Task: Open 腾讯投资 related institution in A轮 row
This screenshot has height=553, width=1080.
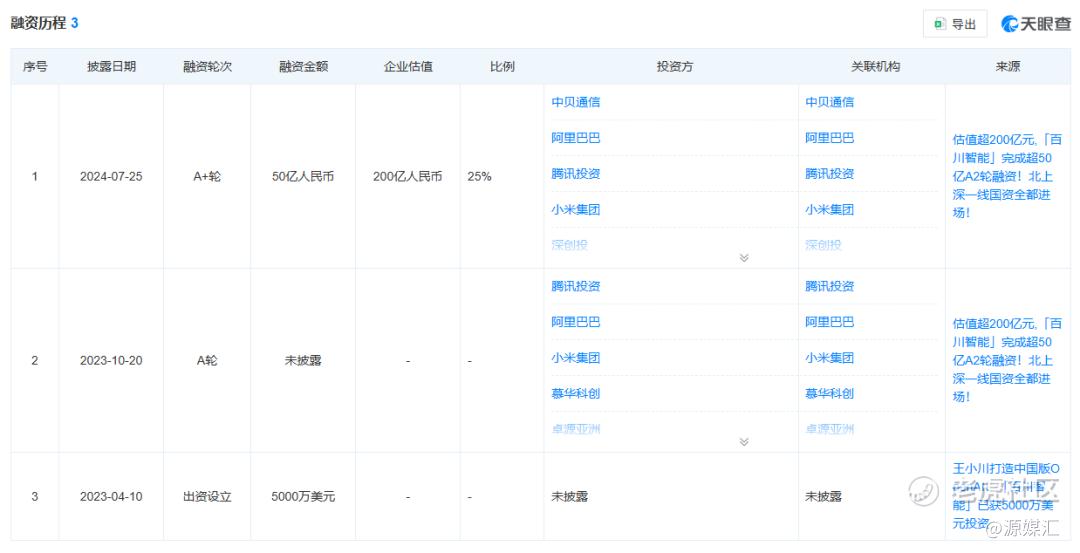Action: coord(830,286)
